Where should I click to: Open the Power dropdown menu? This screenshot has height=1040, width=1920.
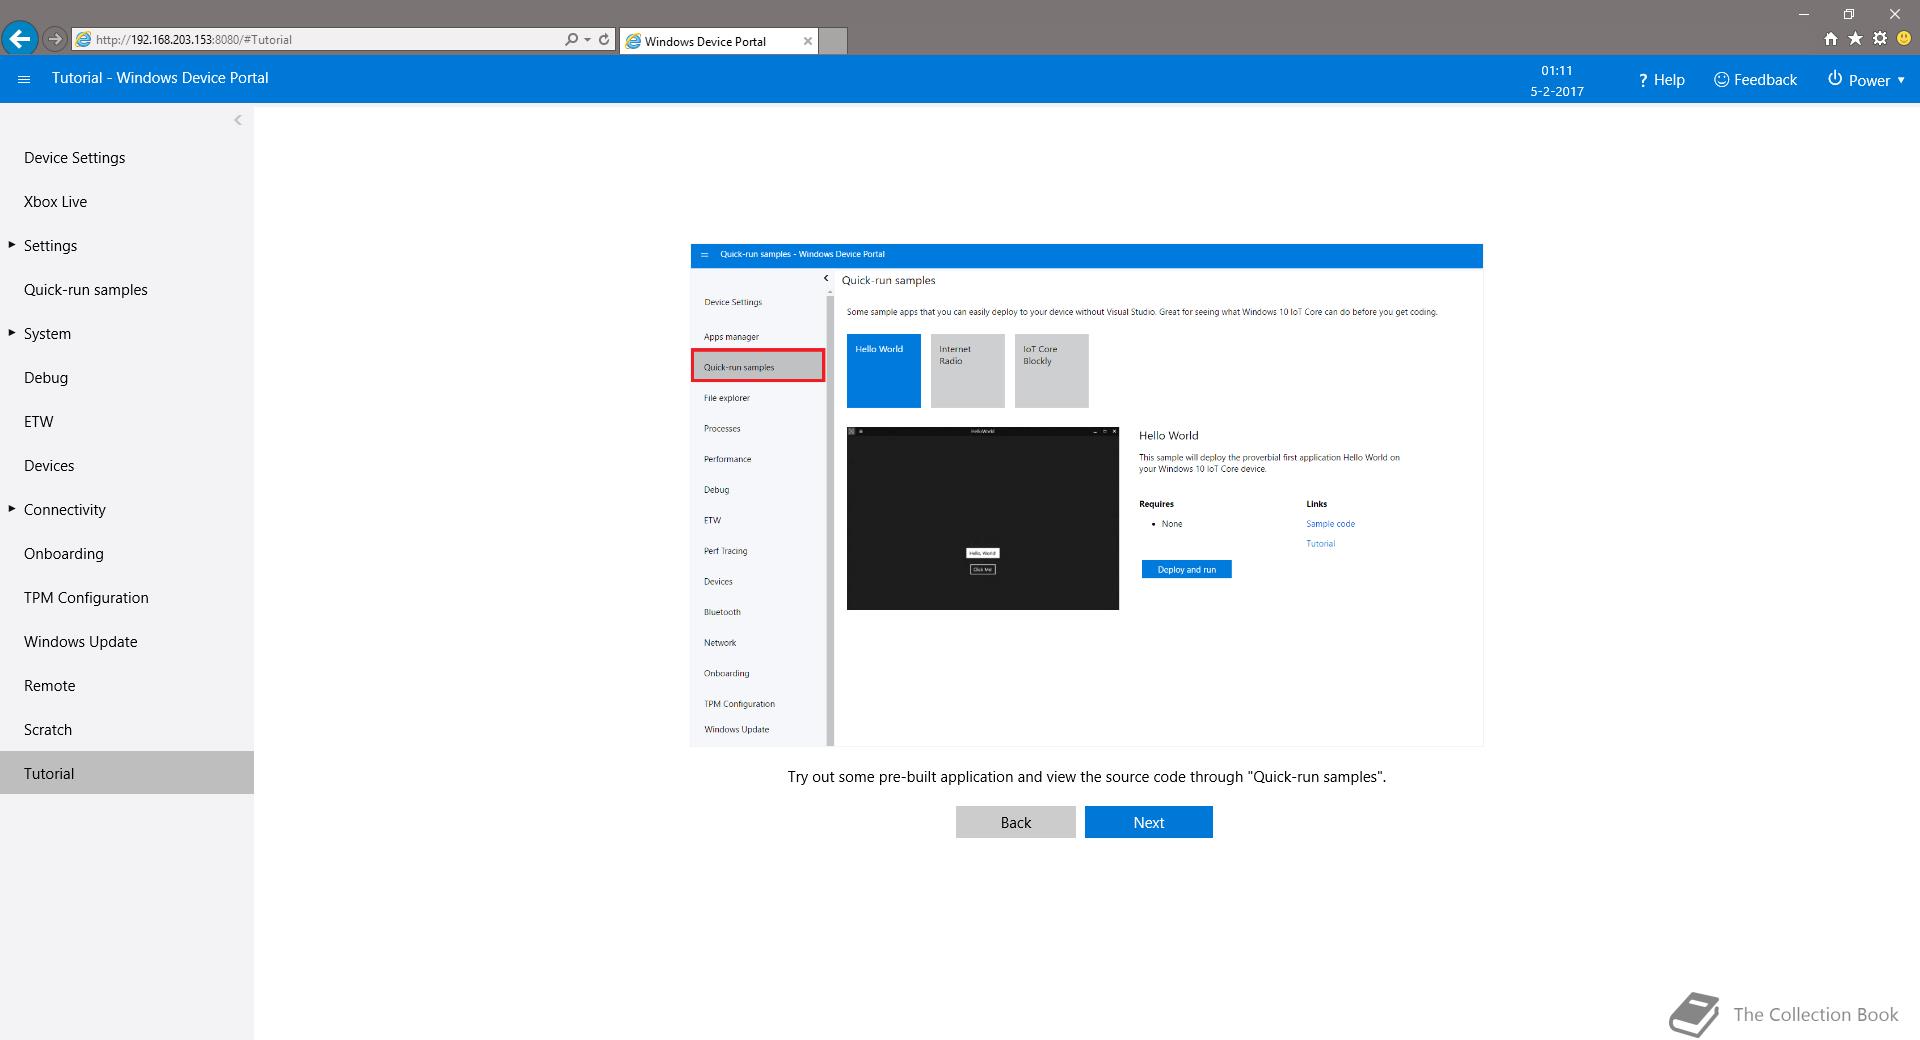click(x=1866, y=80)
